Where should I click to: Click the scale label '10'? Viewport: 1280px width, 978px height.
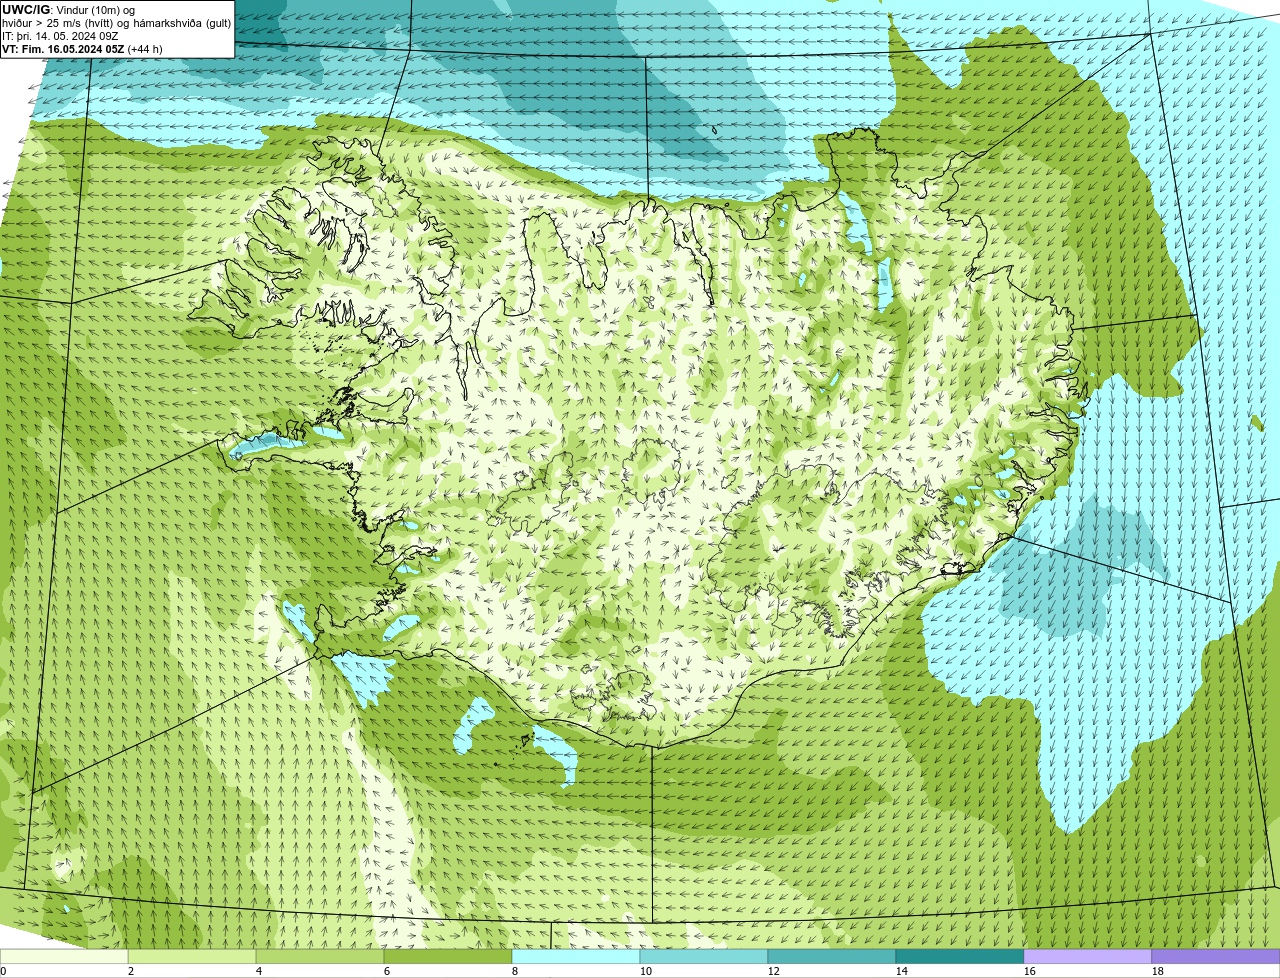click(x=646, y=971)
